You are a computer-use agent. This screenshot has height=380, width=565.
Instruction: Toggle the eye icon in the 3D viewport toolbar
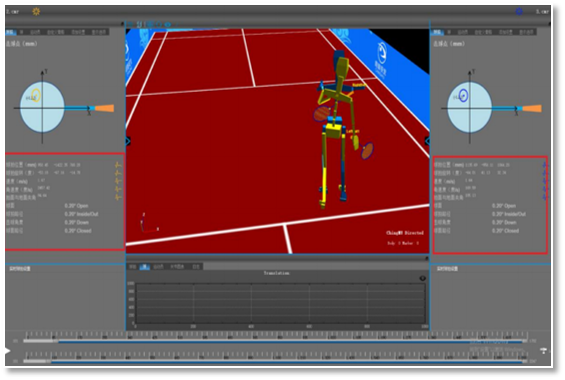[168, 24]
